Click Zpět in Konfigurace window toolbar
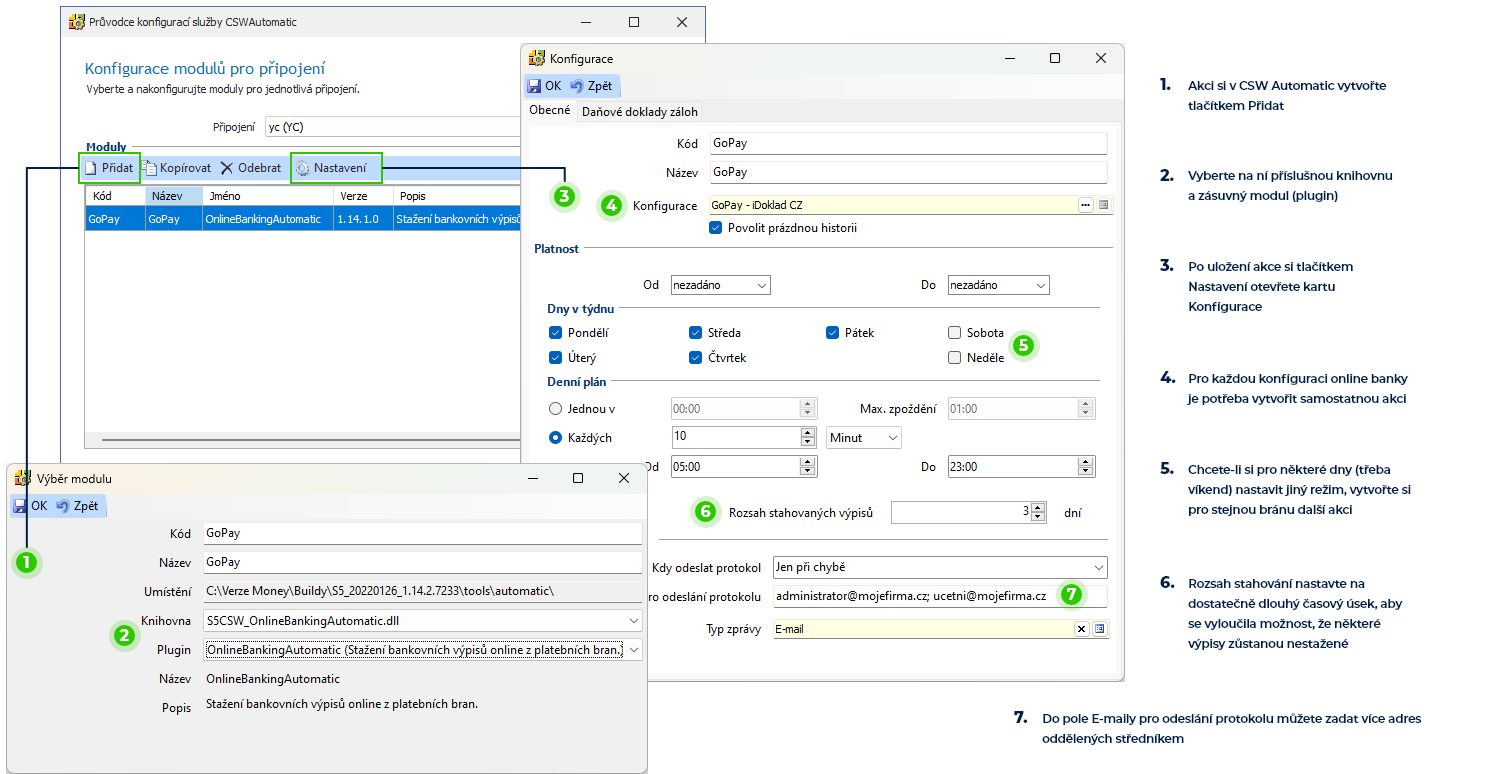The image size is (1500, 774). pyautogui.click(x=590, y=86)
